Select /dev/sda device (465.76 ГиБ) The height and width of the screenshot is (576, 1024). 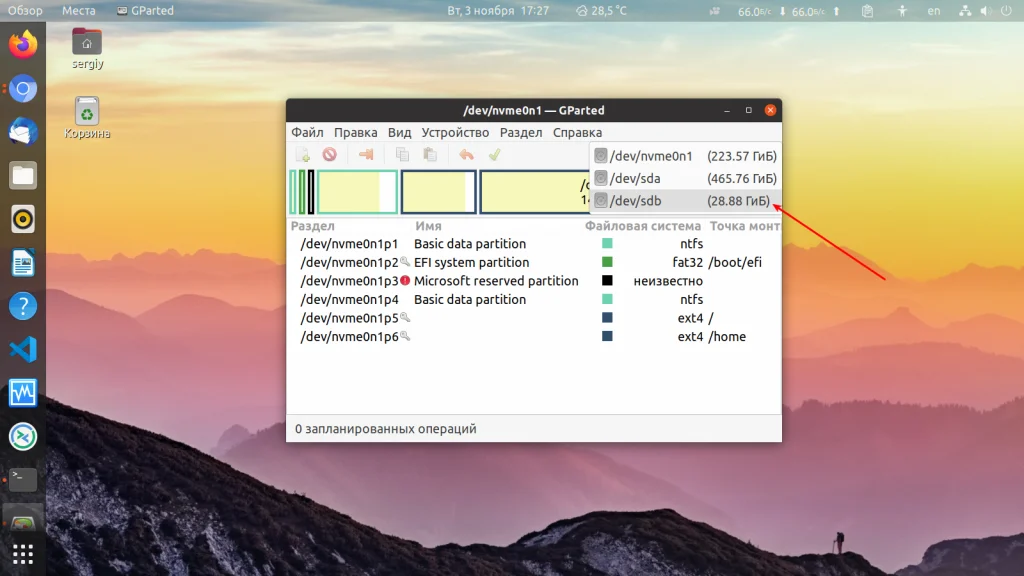tap(685, 178)
